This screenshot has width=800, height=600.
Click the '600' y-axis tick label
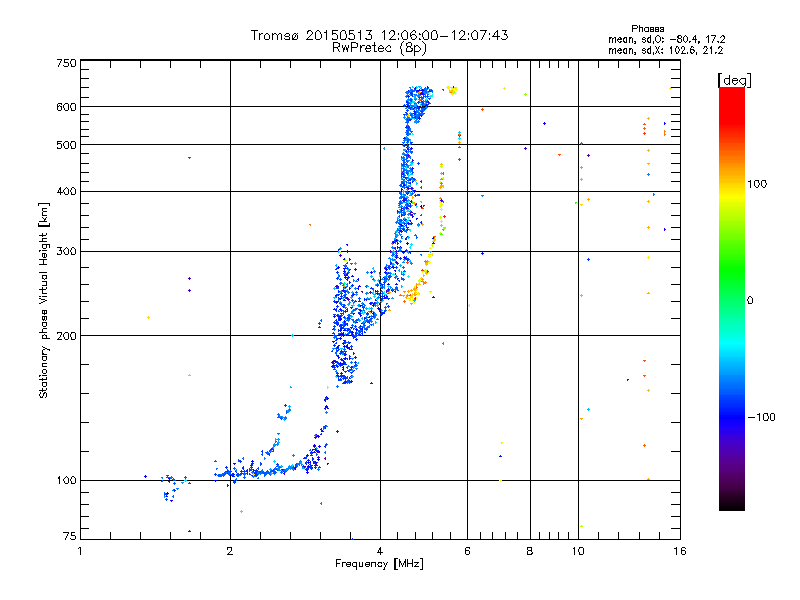pyautogui.click(x=66, y=107)
